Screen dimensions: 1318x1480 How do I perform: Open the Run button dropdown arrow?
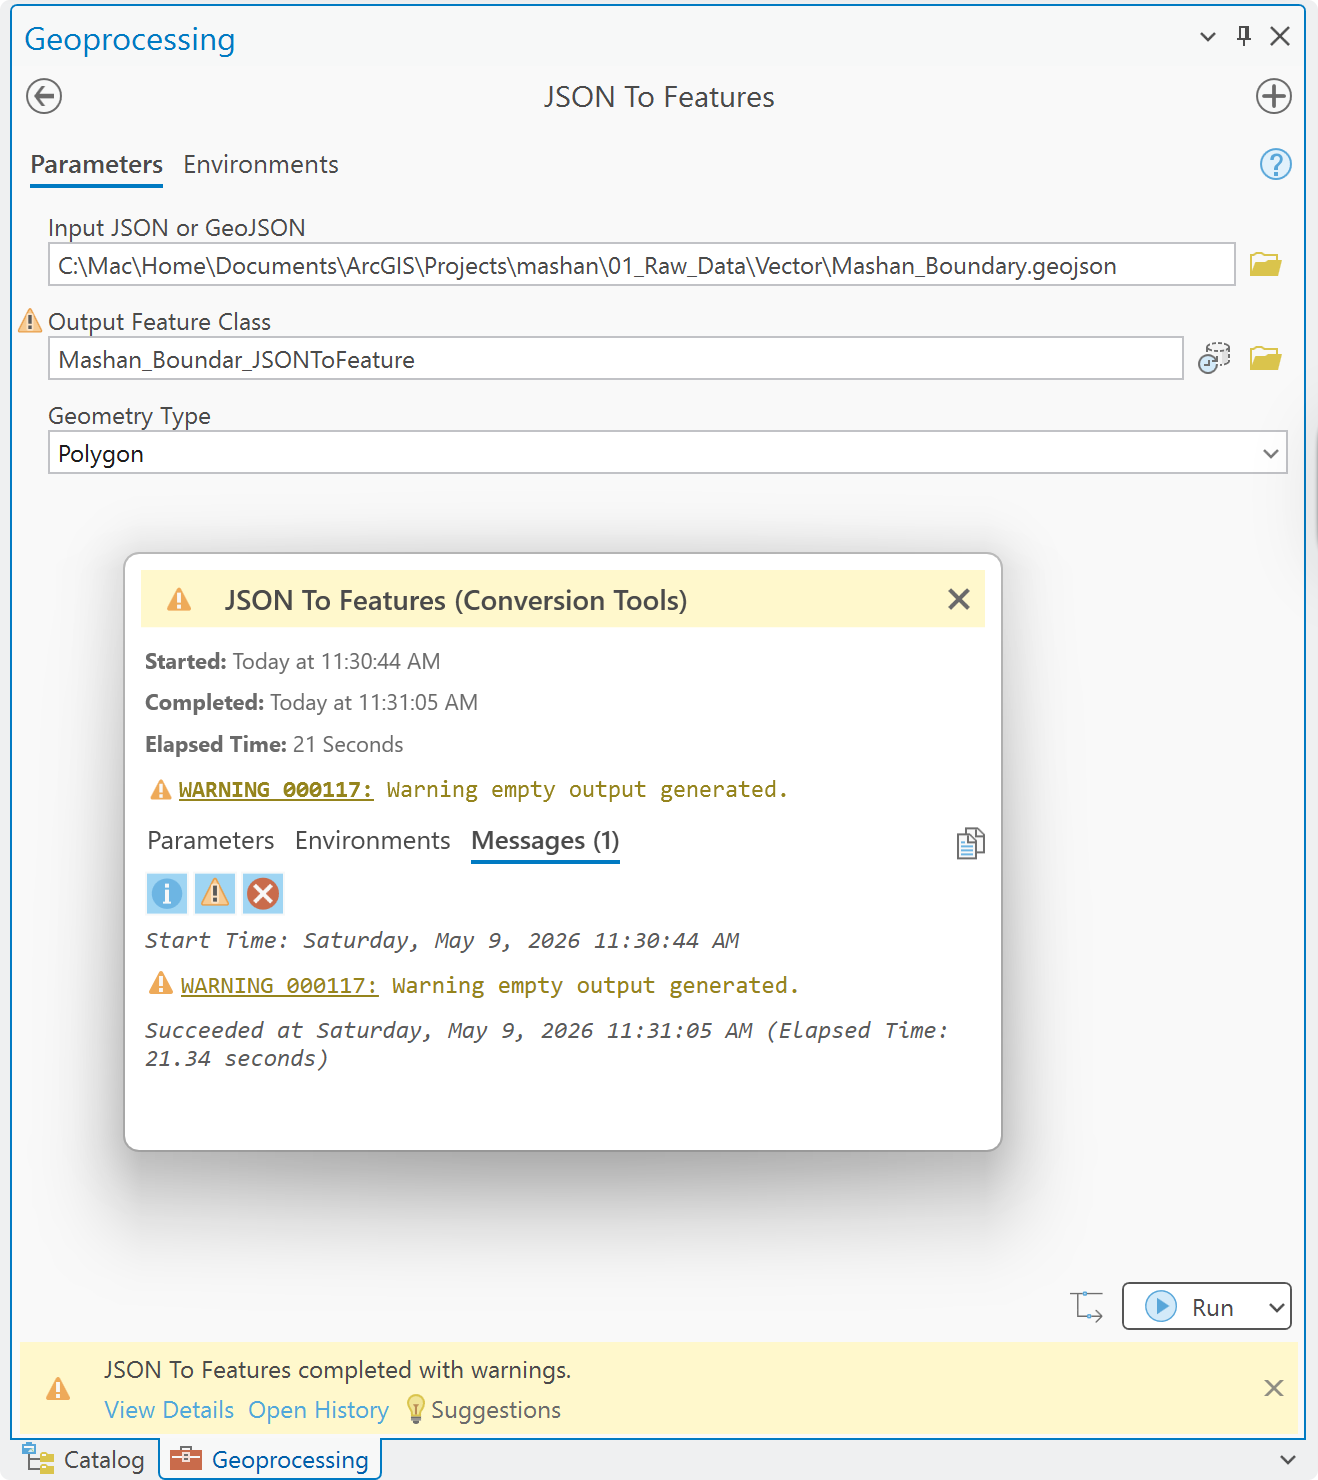(x=1276, y=1307)
